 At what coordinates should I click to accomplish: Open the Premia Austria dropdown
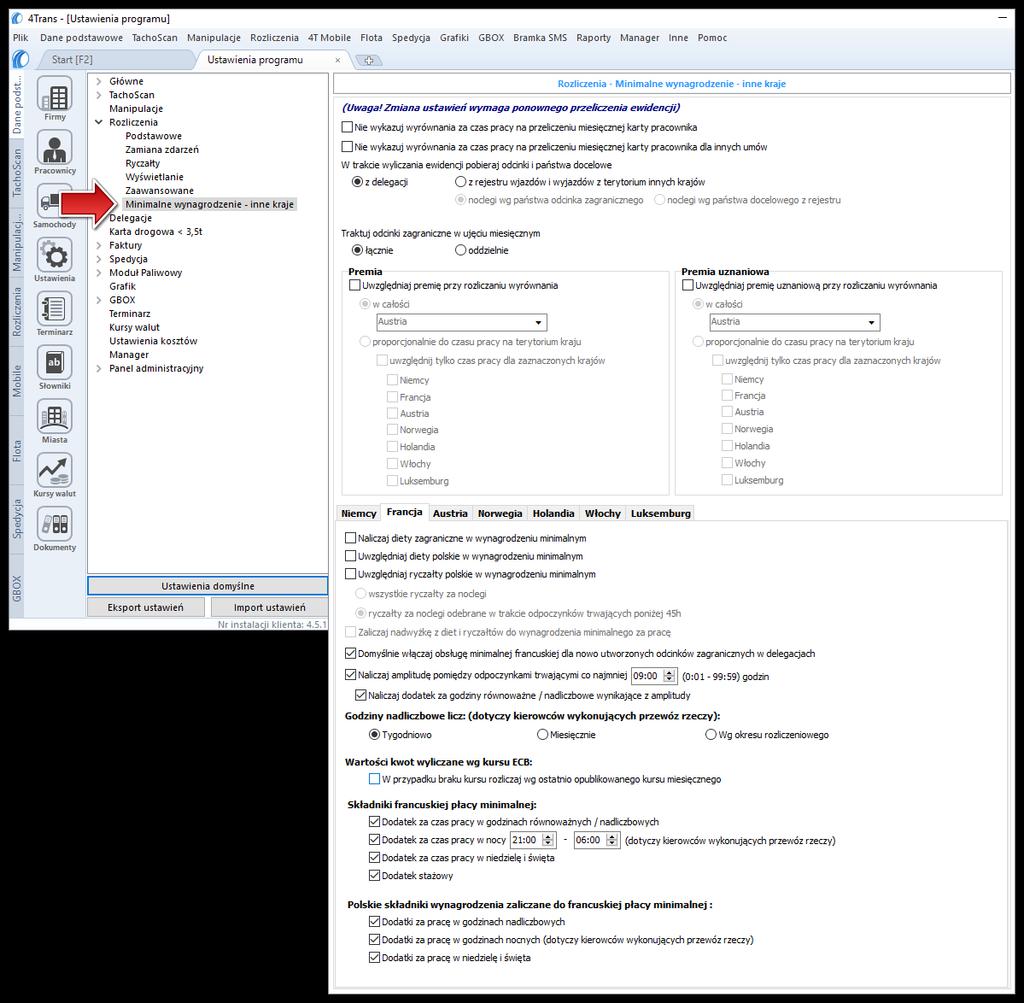click(x=462, y=322)
